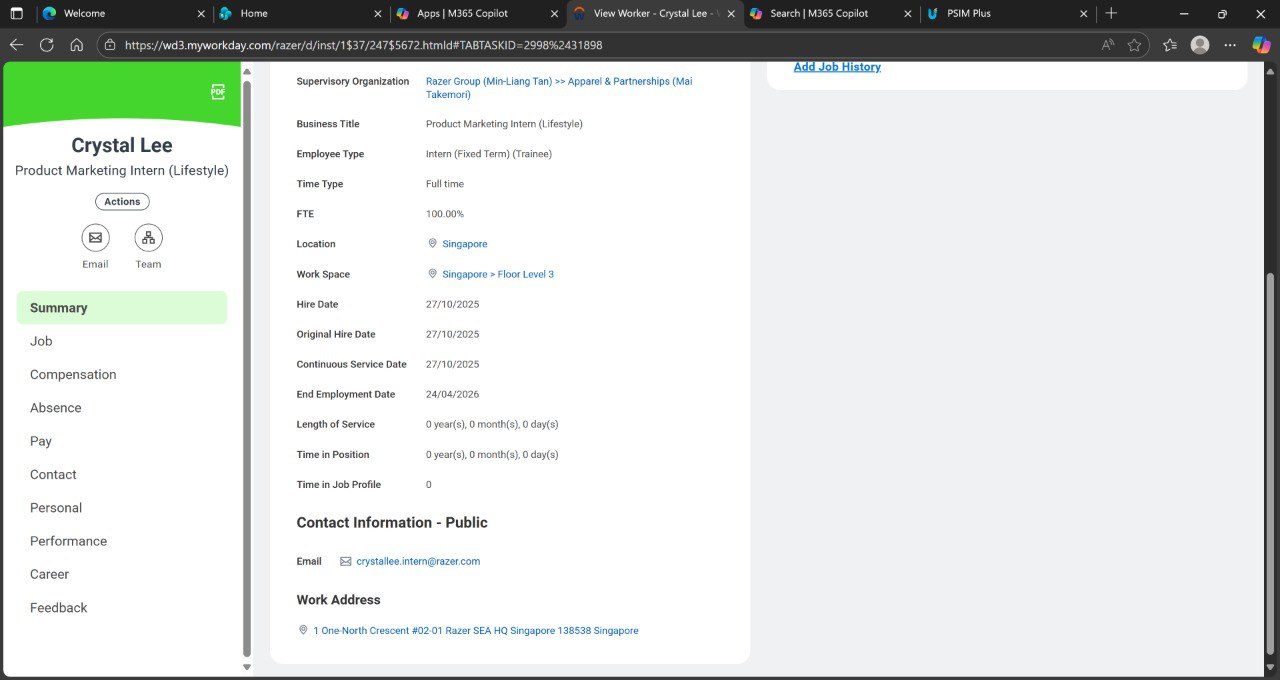Screen dimensions: 1280x680
Task: Click crystallee.intern@razer.com email link
Action: [x=418, y=561]
